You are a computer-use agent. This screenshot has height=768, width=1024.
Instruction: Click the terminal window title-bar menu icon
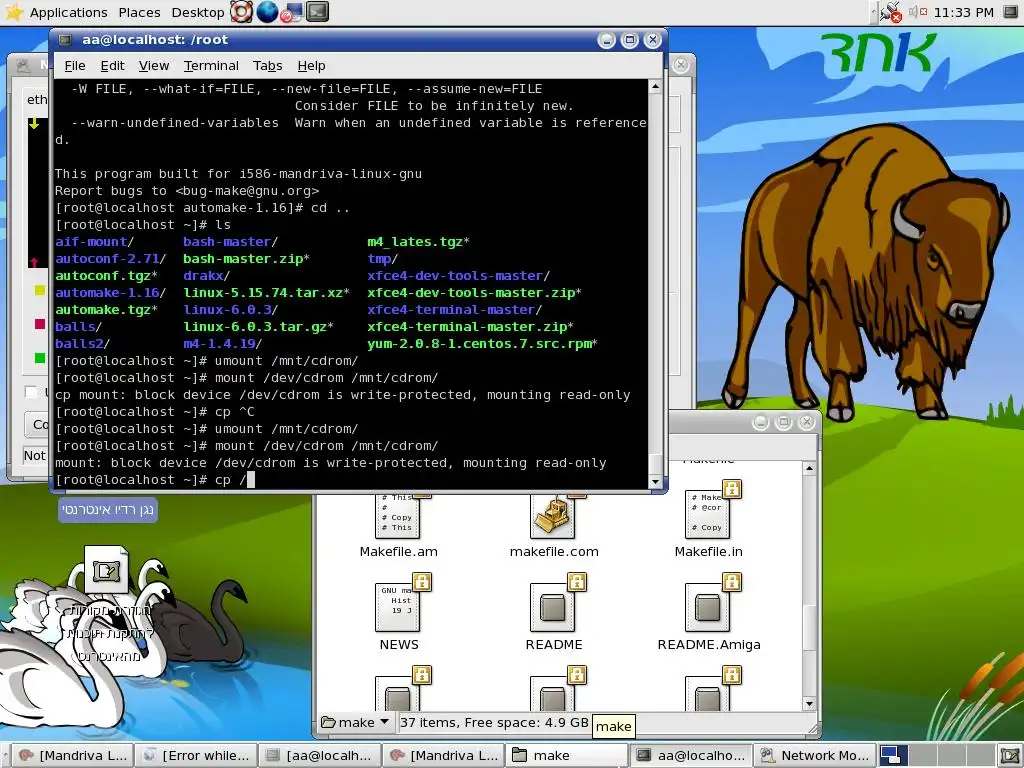tap(65, 40)
